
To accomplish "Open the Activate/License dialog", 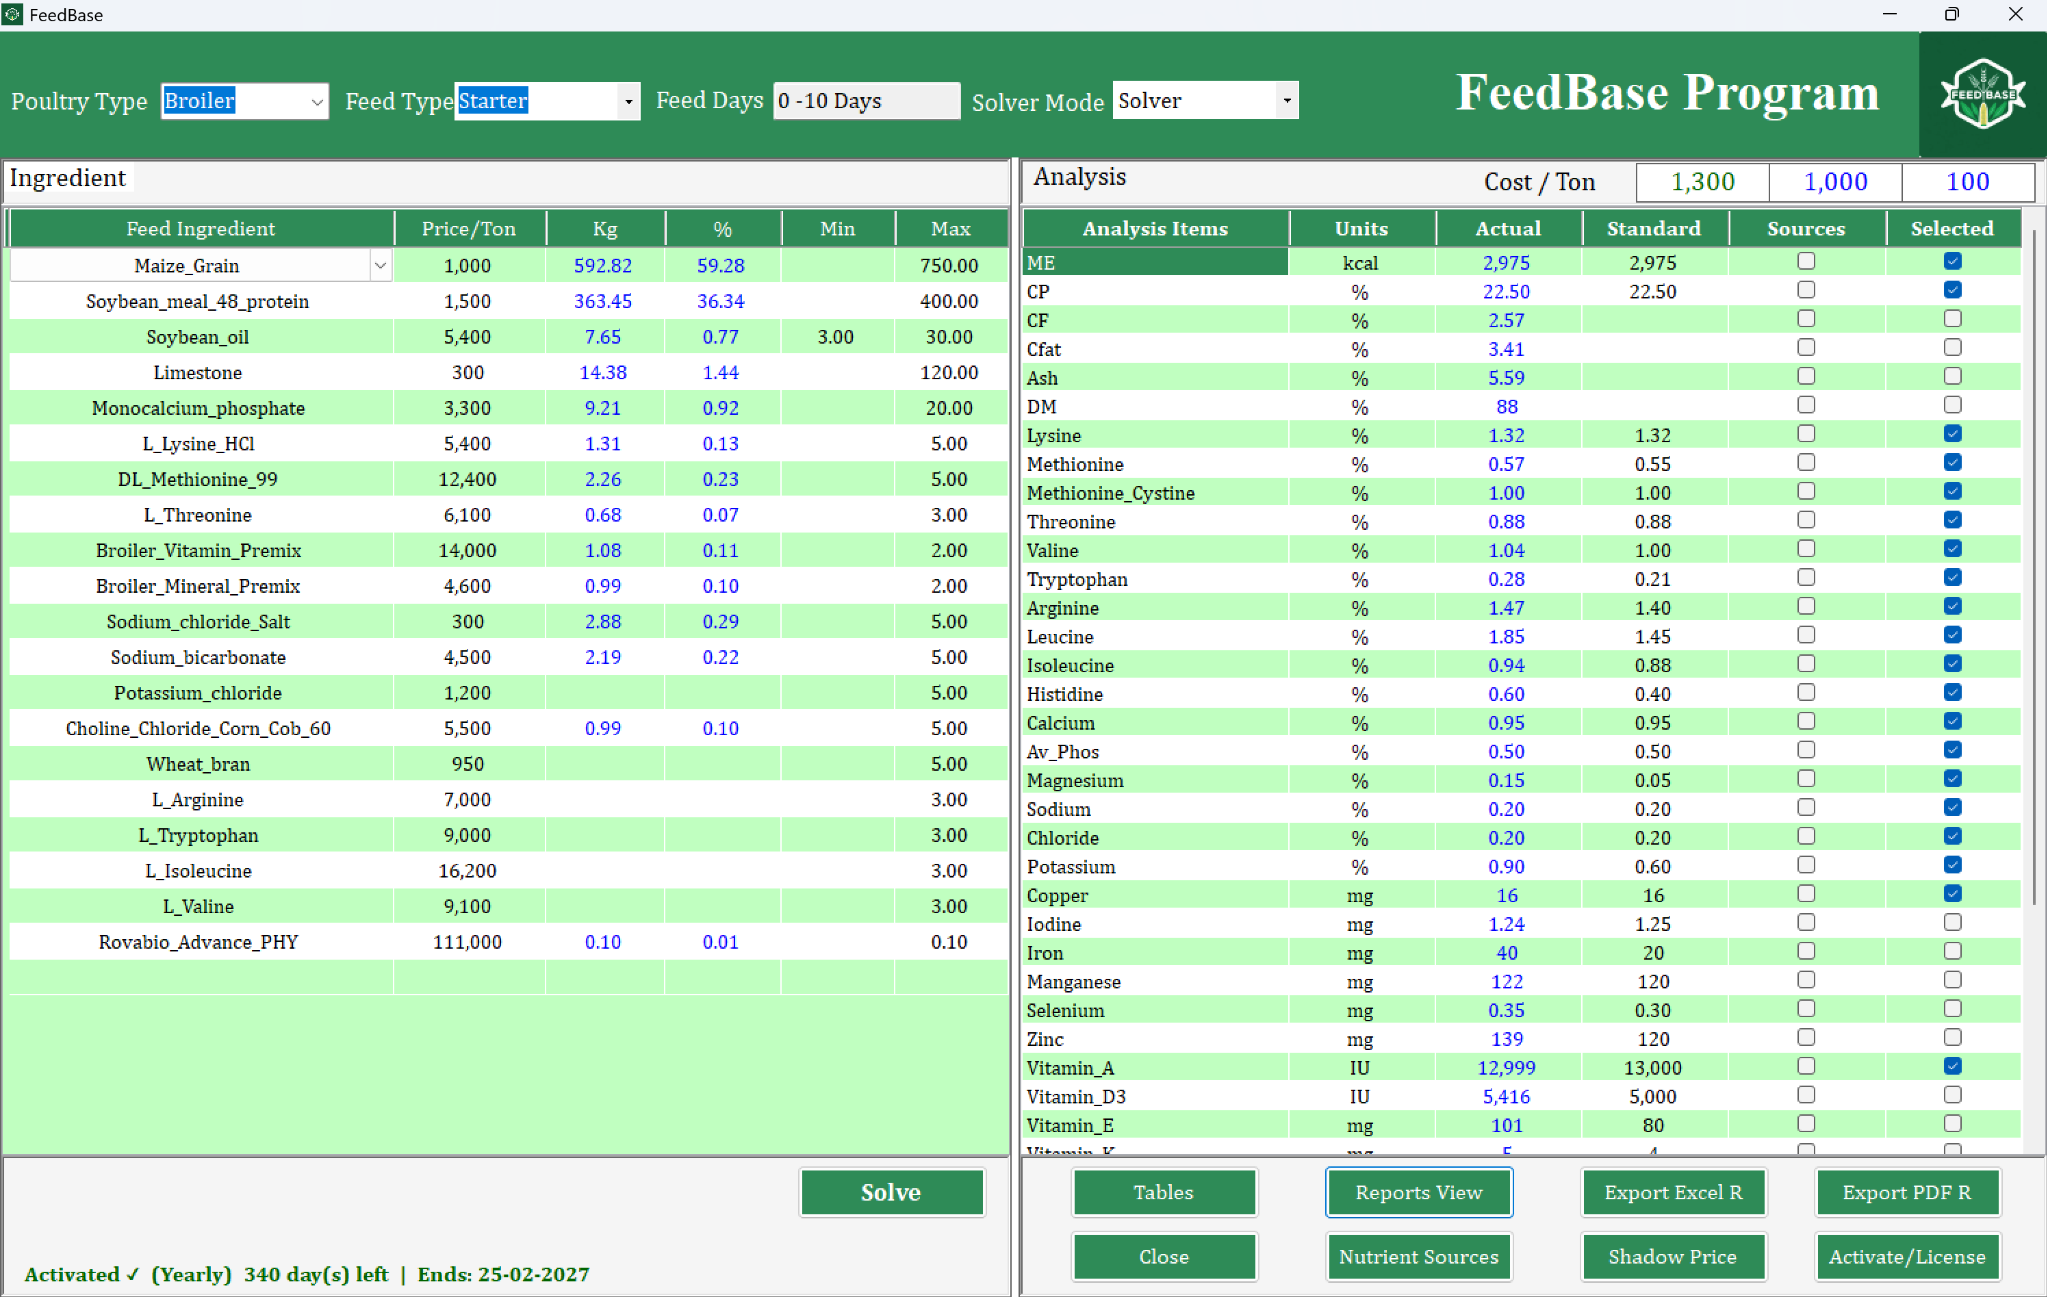I will [1907, 1257].
